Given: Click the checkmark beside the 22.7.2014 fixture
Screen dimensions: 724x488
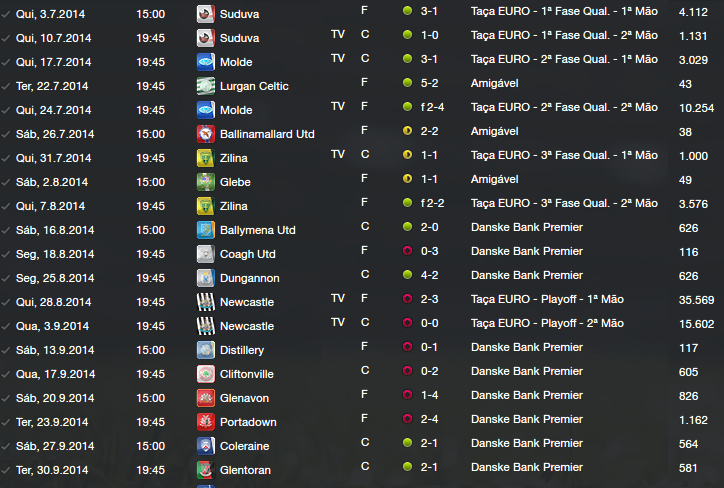Looking at the screenshot, I should [6, 86].
